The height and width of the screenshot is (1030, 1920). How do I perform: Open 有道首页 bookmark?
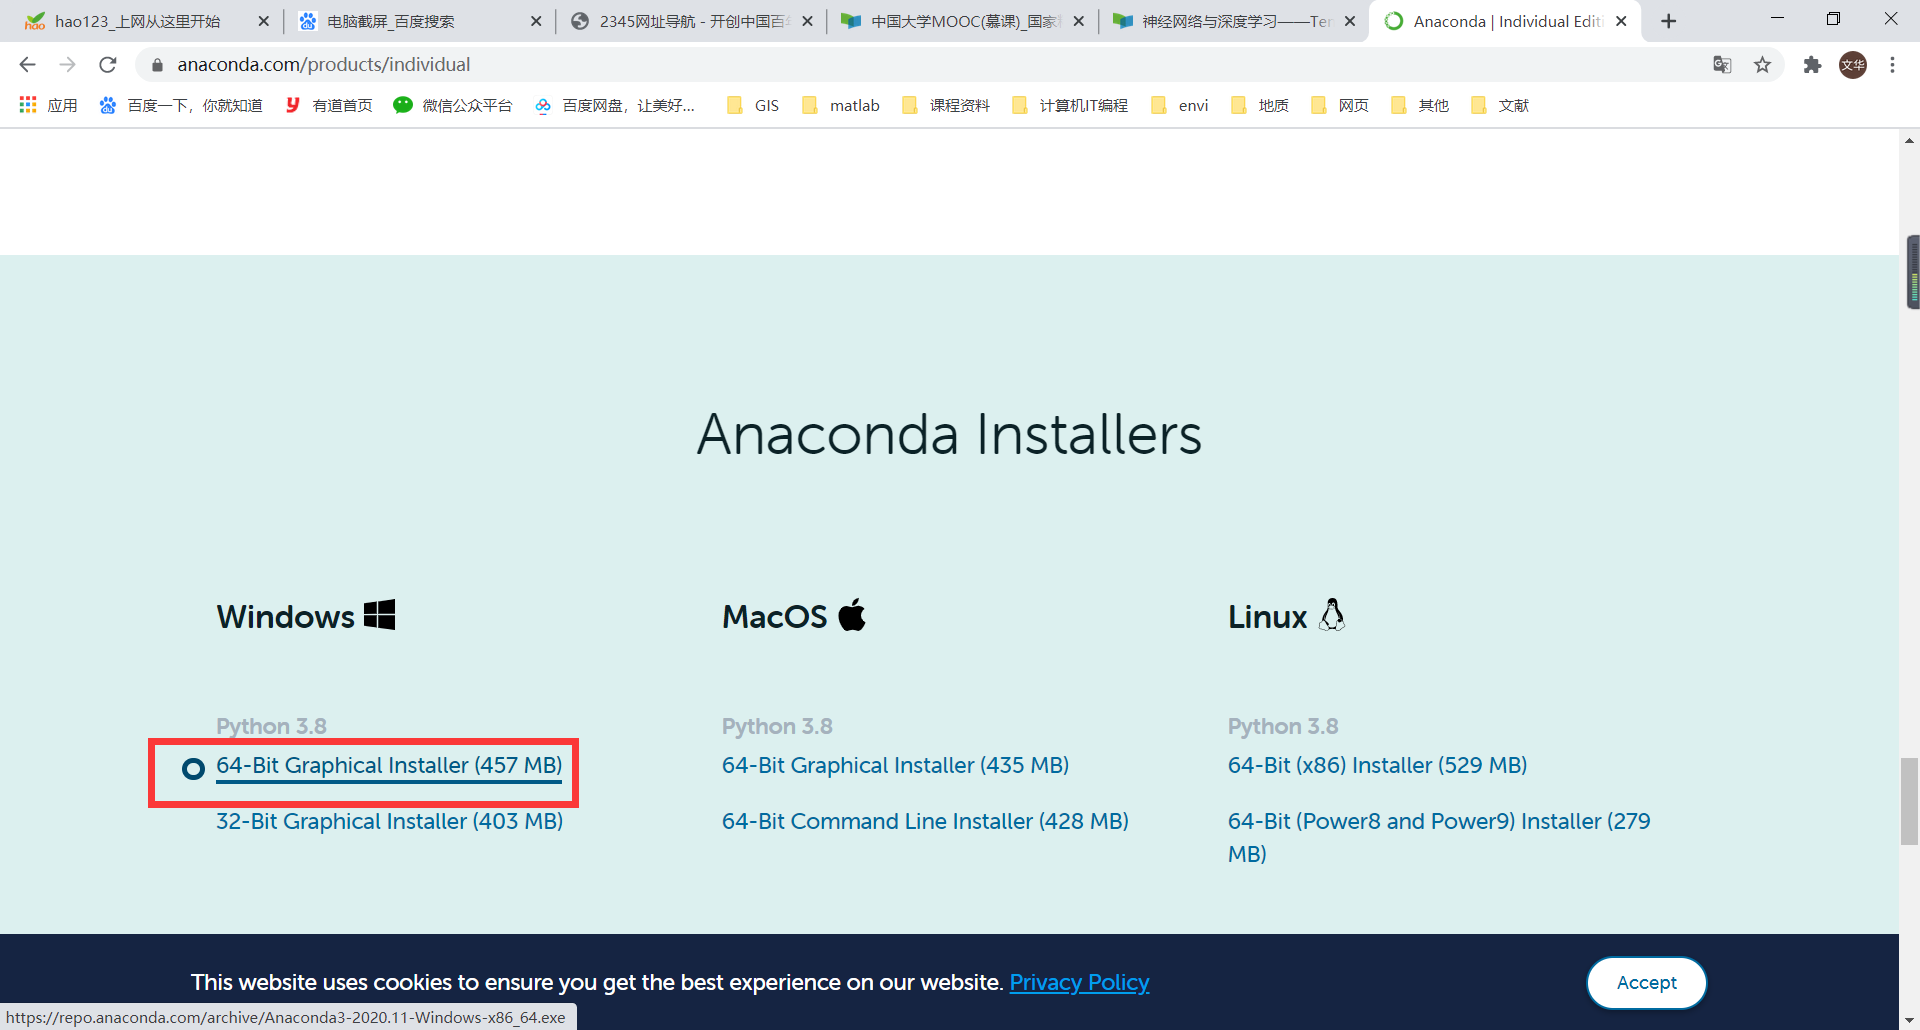click(329, 105)
